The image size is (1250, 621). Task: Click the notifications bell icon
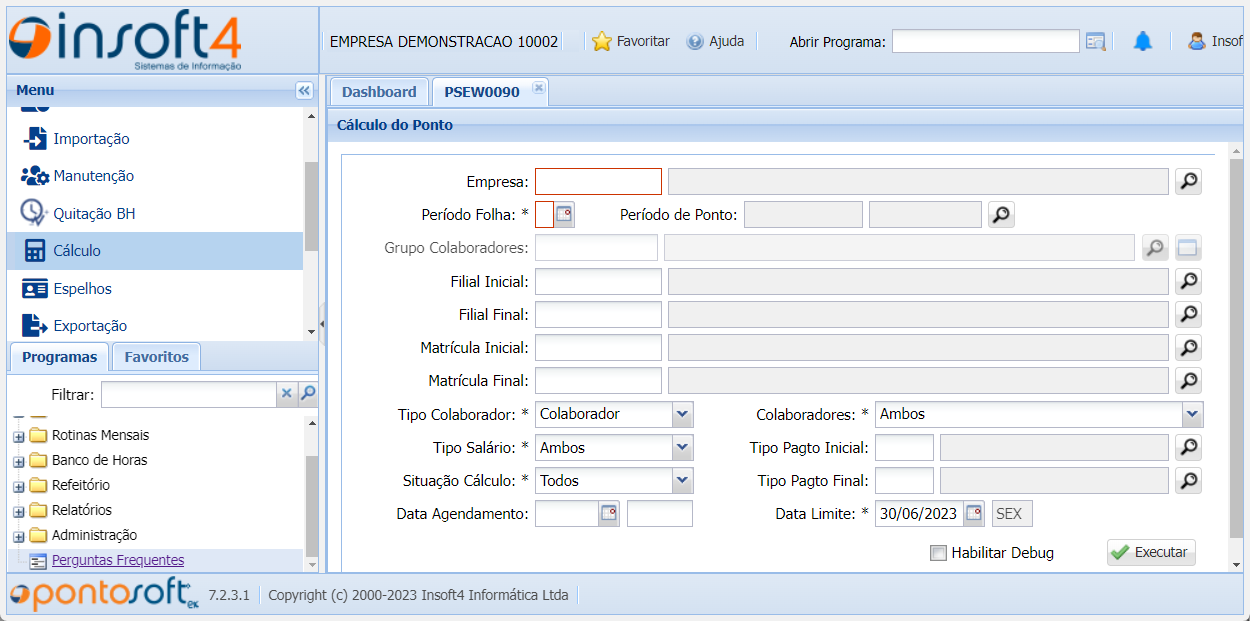1142,41
